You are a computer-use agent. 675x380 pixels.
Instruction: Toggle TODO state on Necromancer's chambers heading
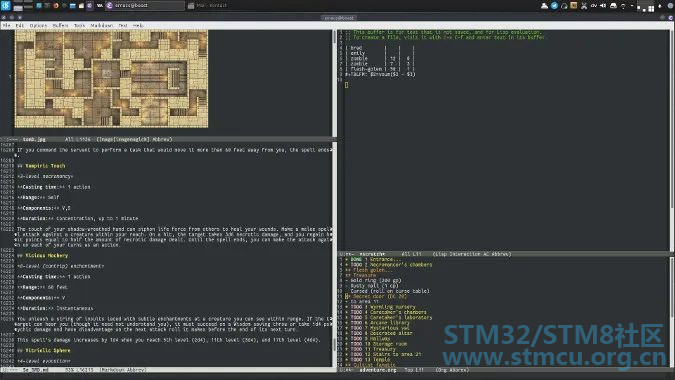[x=356, y=265]
